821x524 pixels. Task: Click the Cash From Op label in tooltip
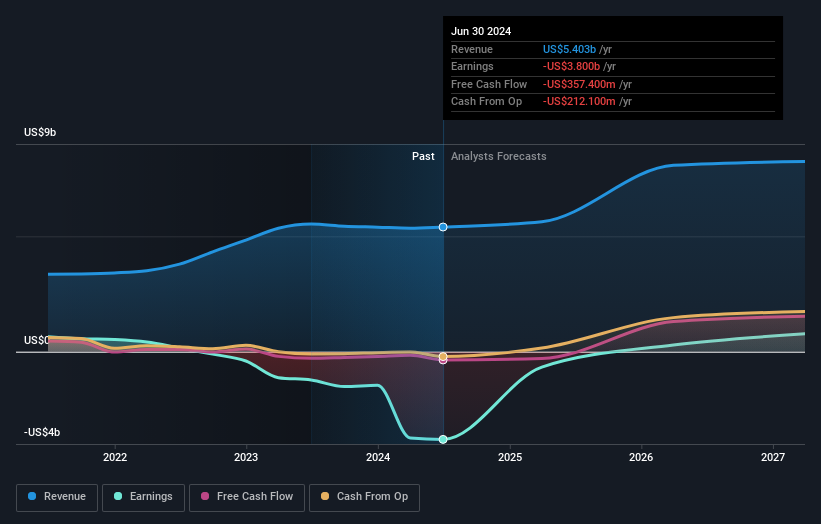pos(486,102)
